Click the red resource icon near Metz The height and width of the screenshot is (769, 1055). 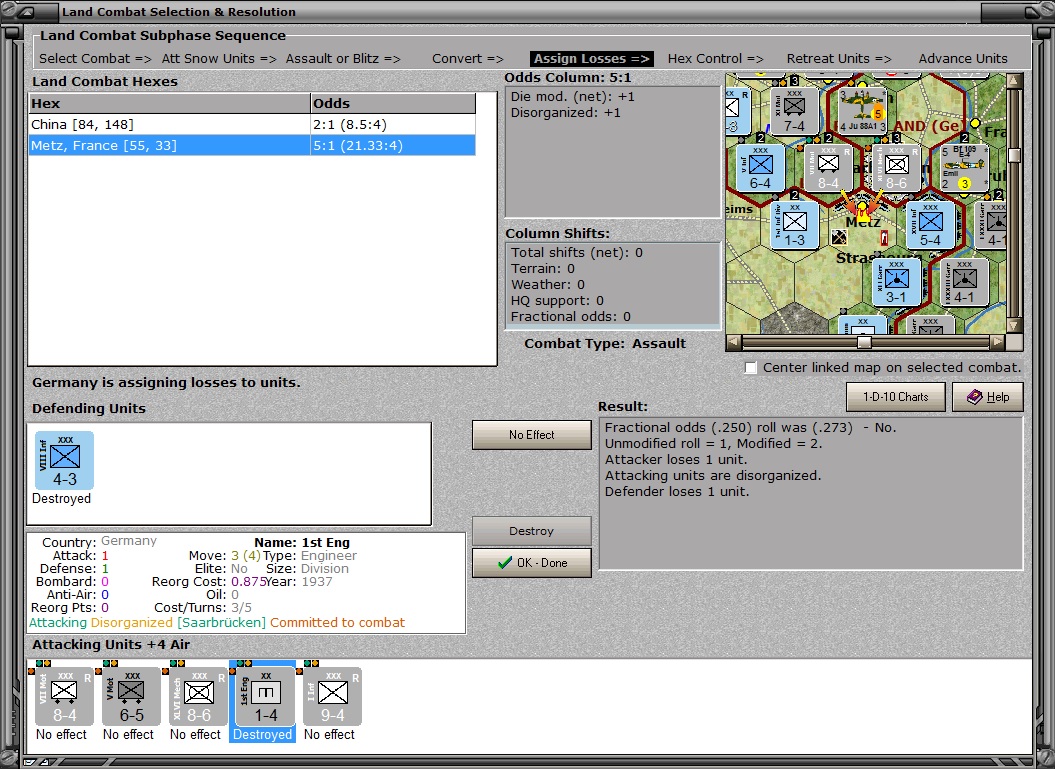(x=884, y=237)
